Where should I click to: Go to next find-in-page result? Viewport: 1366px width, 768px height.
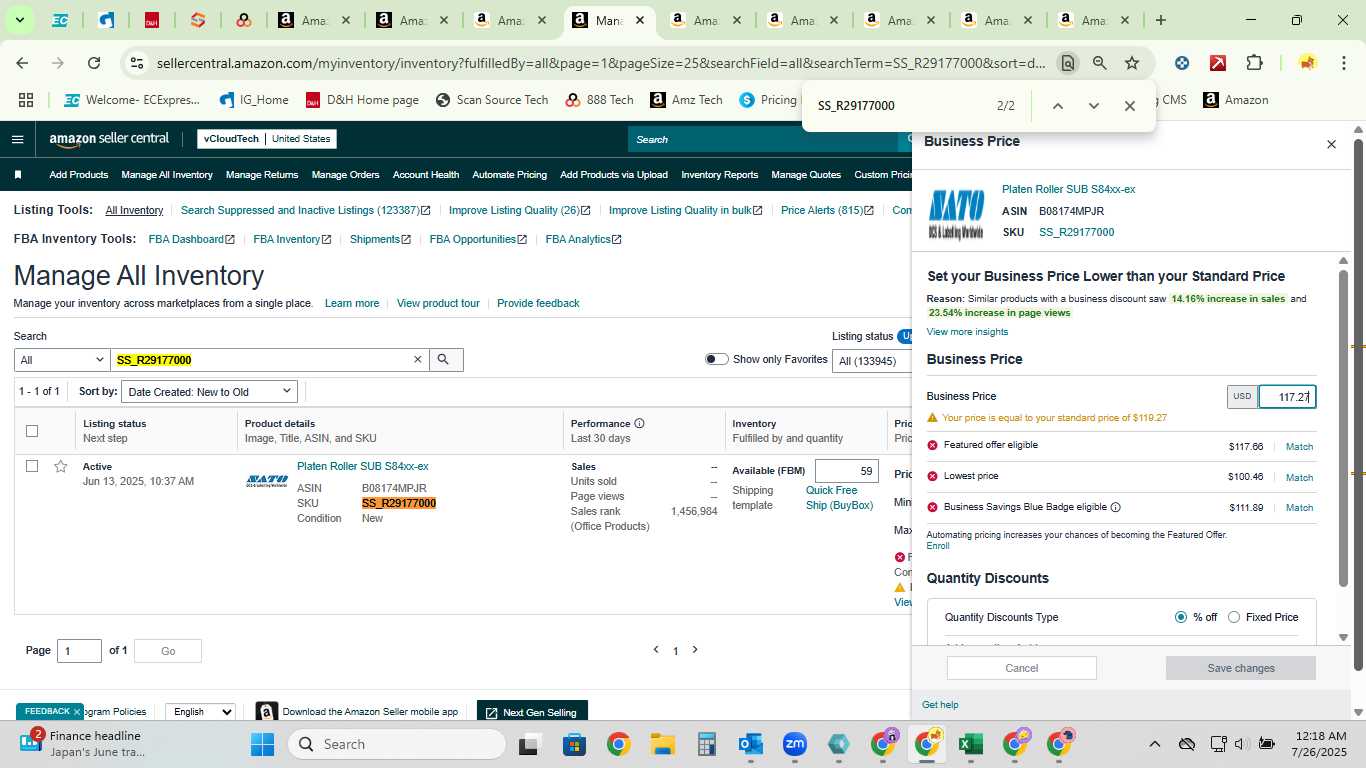[1093, 106]
